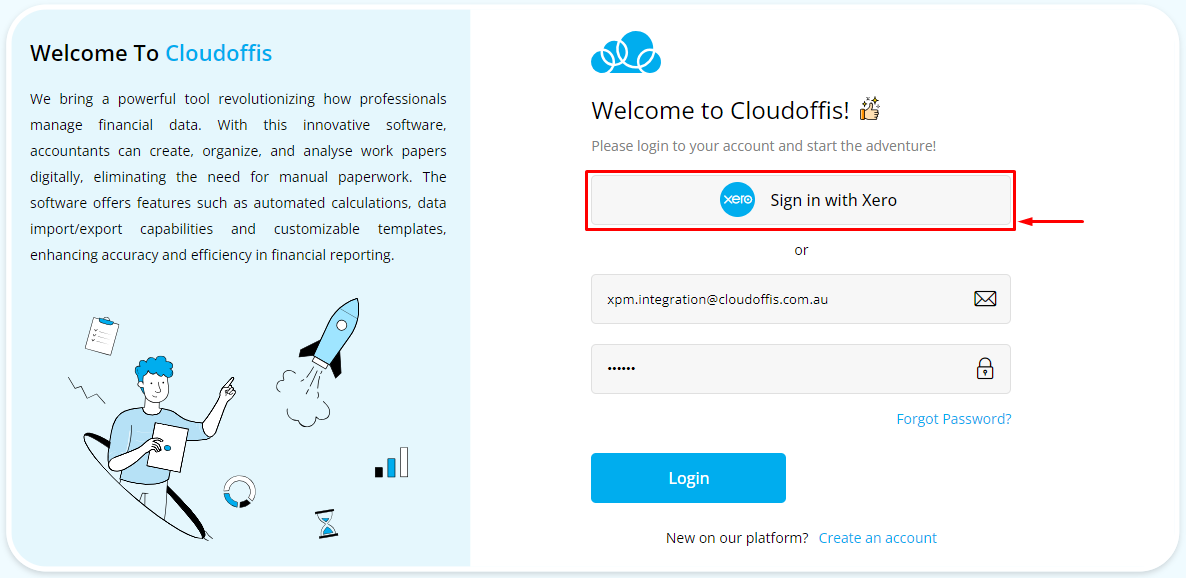
Task: Click the bar chart illustration
Action: (x=392, y=462)
